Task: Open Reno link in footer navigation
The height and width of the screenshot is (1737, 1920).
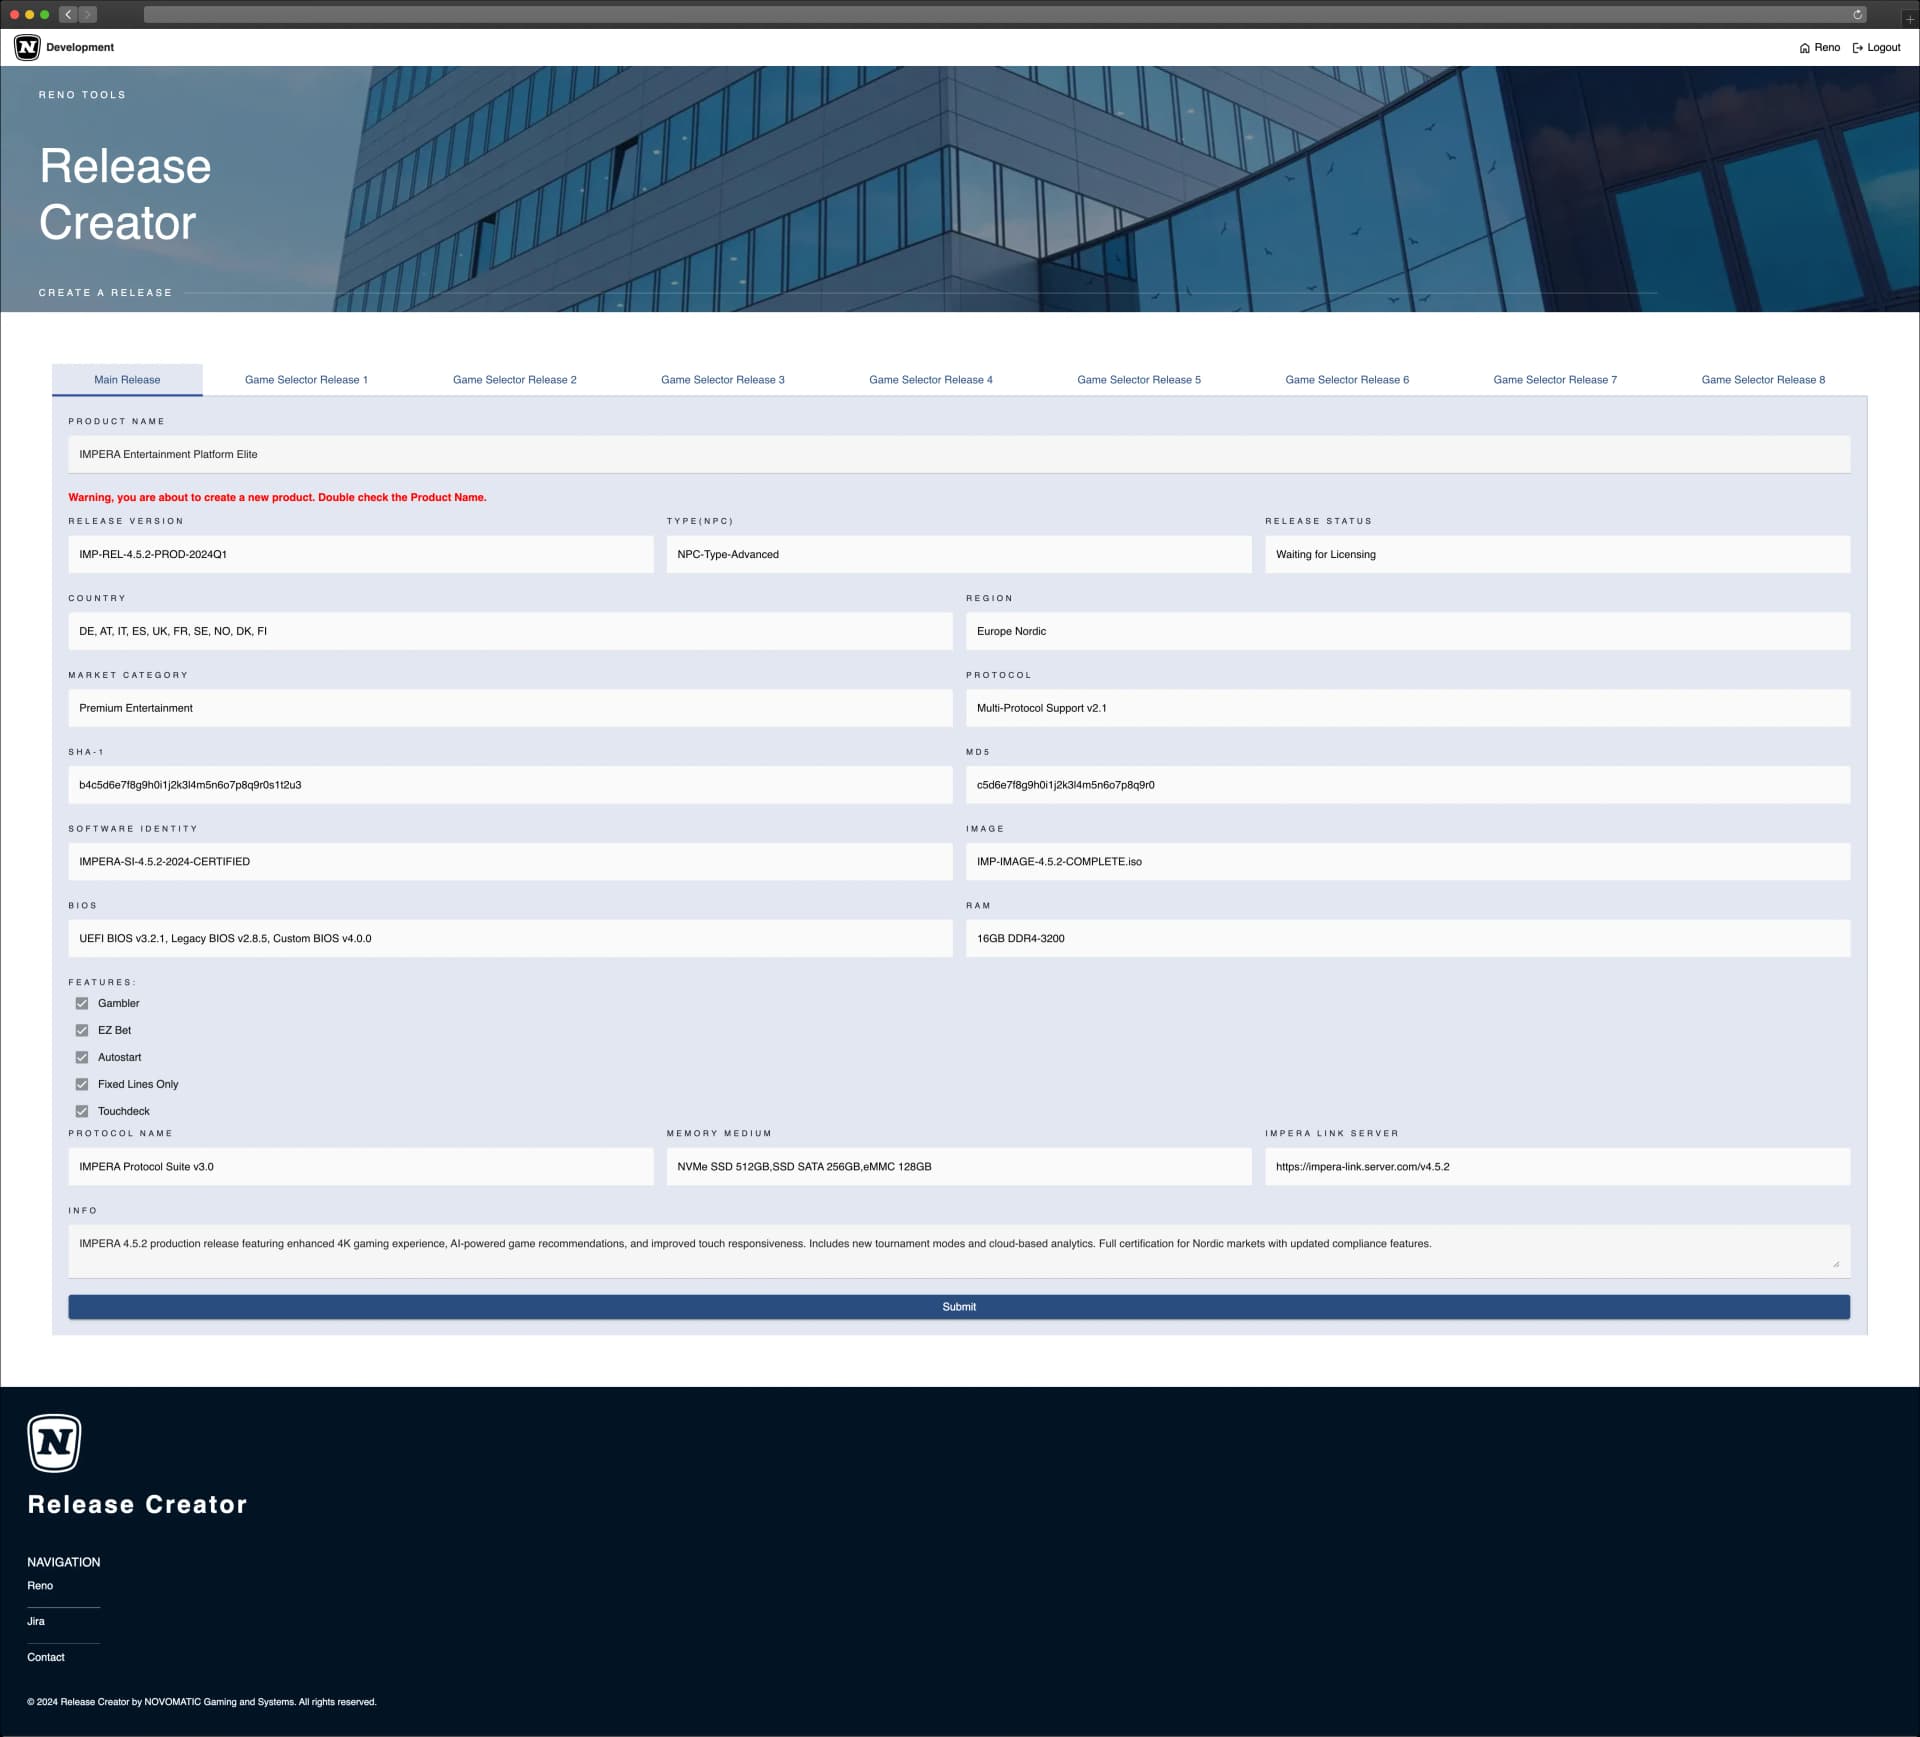Action: [40, 1586]
